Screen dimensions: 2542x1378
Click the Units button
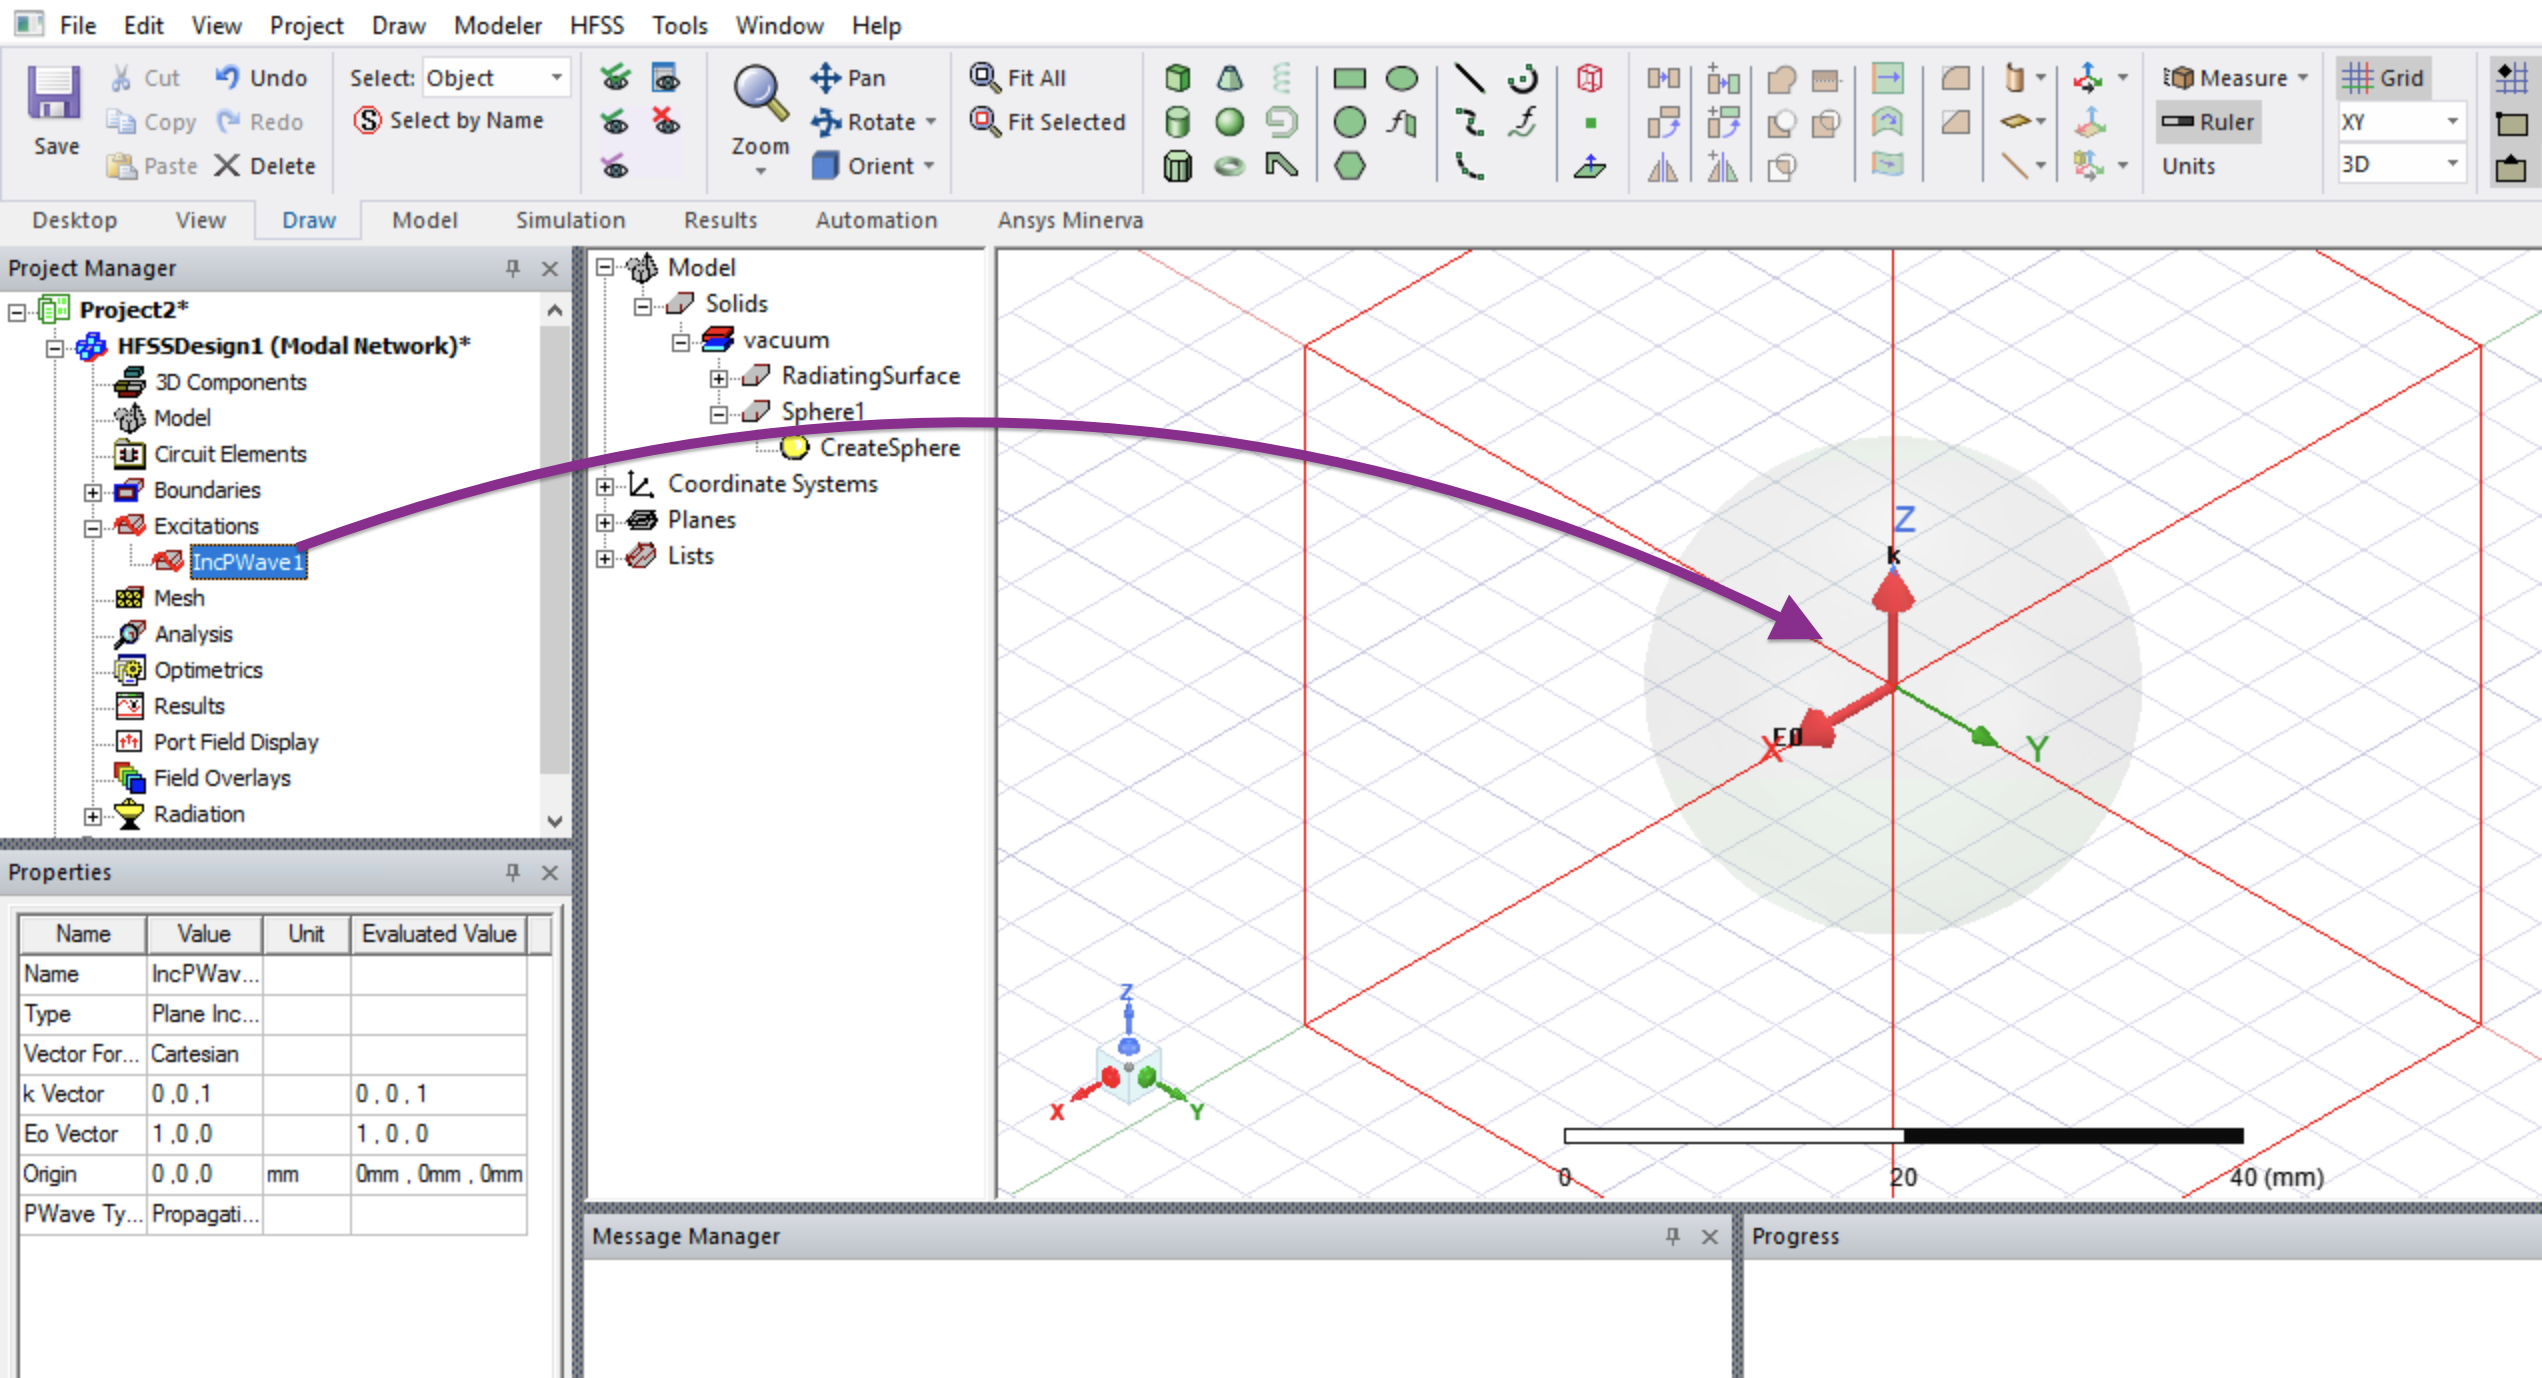(x=2189, y=165)
